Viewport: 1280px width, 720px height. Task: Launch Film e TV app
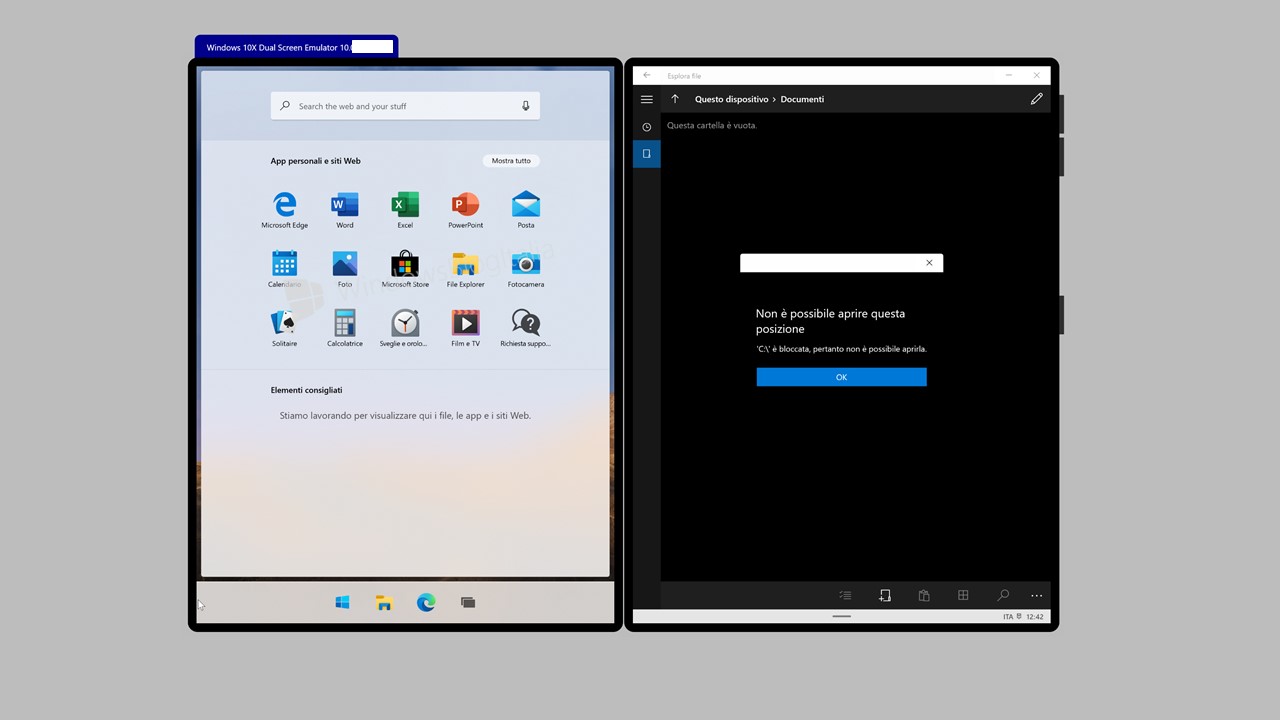coord(465,329)
